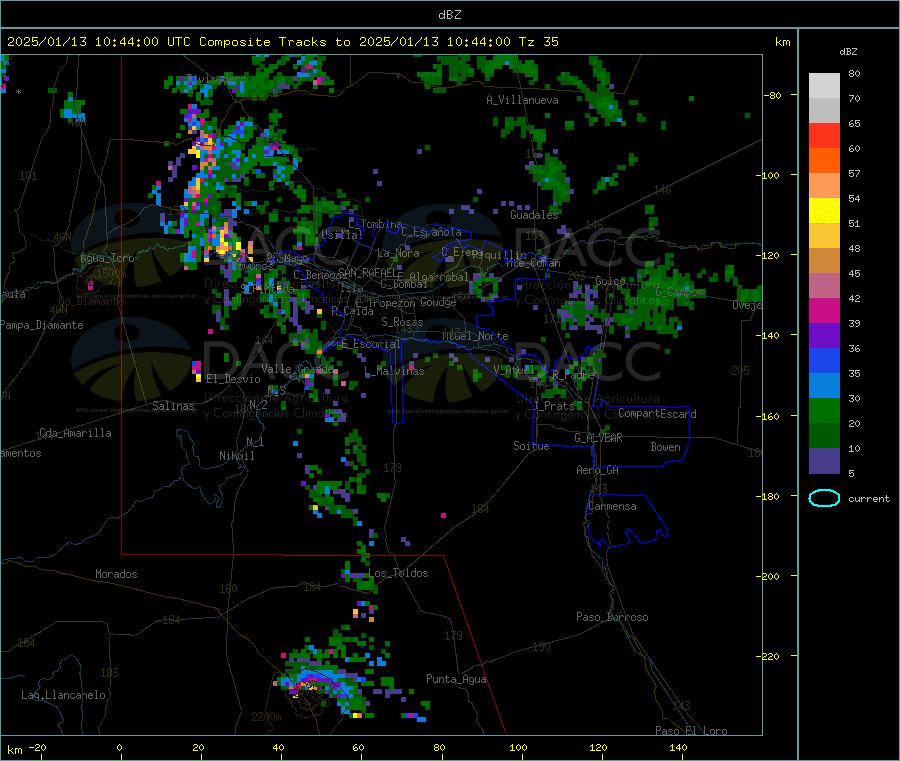Pick the slate 5–10 dBZ legend swatch
The image size is (900, 761).
(x=824, y=461)
